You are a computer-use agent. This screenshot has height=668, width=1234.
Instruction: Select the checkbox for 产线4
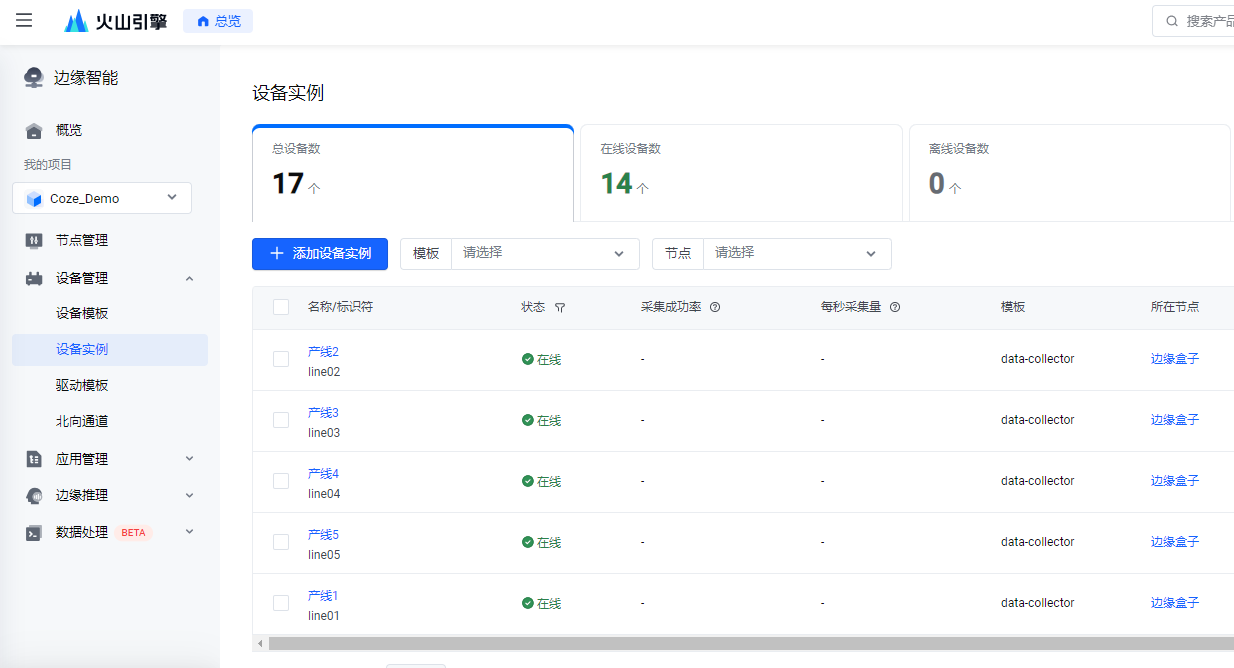pos(281,481)
